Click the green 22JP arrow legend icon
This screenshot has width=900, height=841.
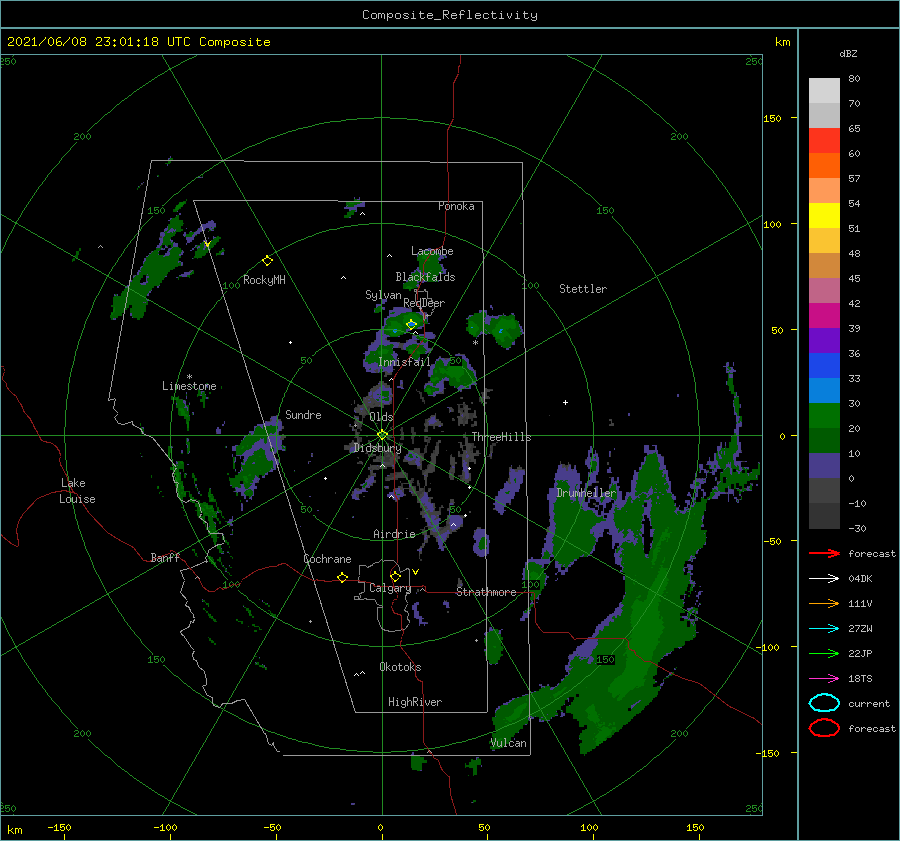[825, 653]
